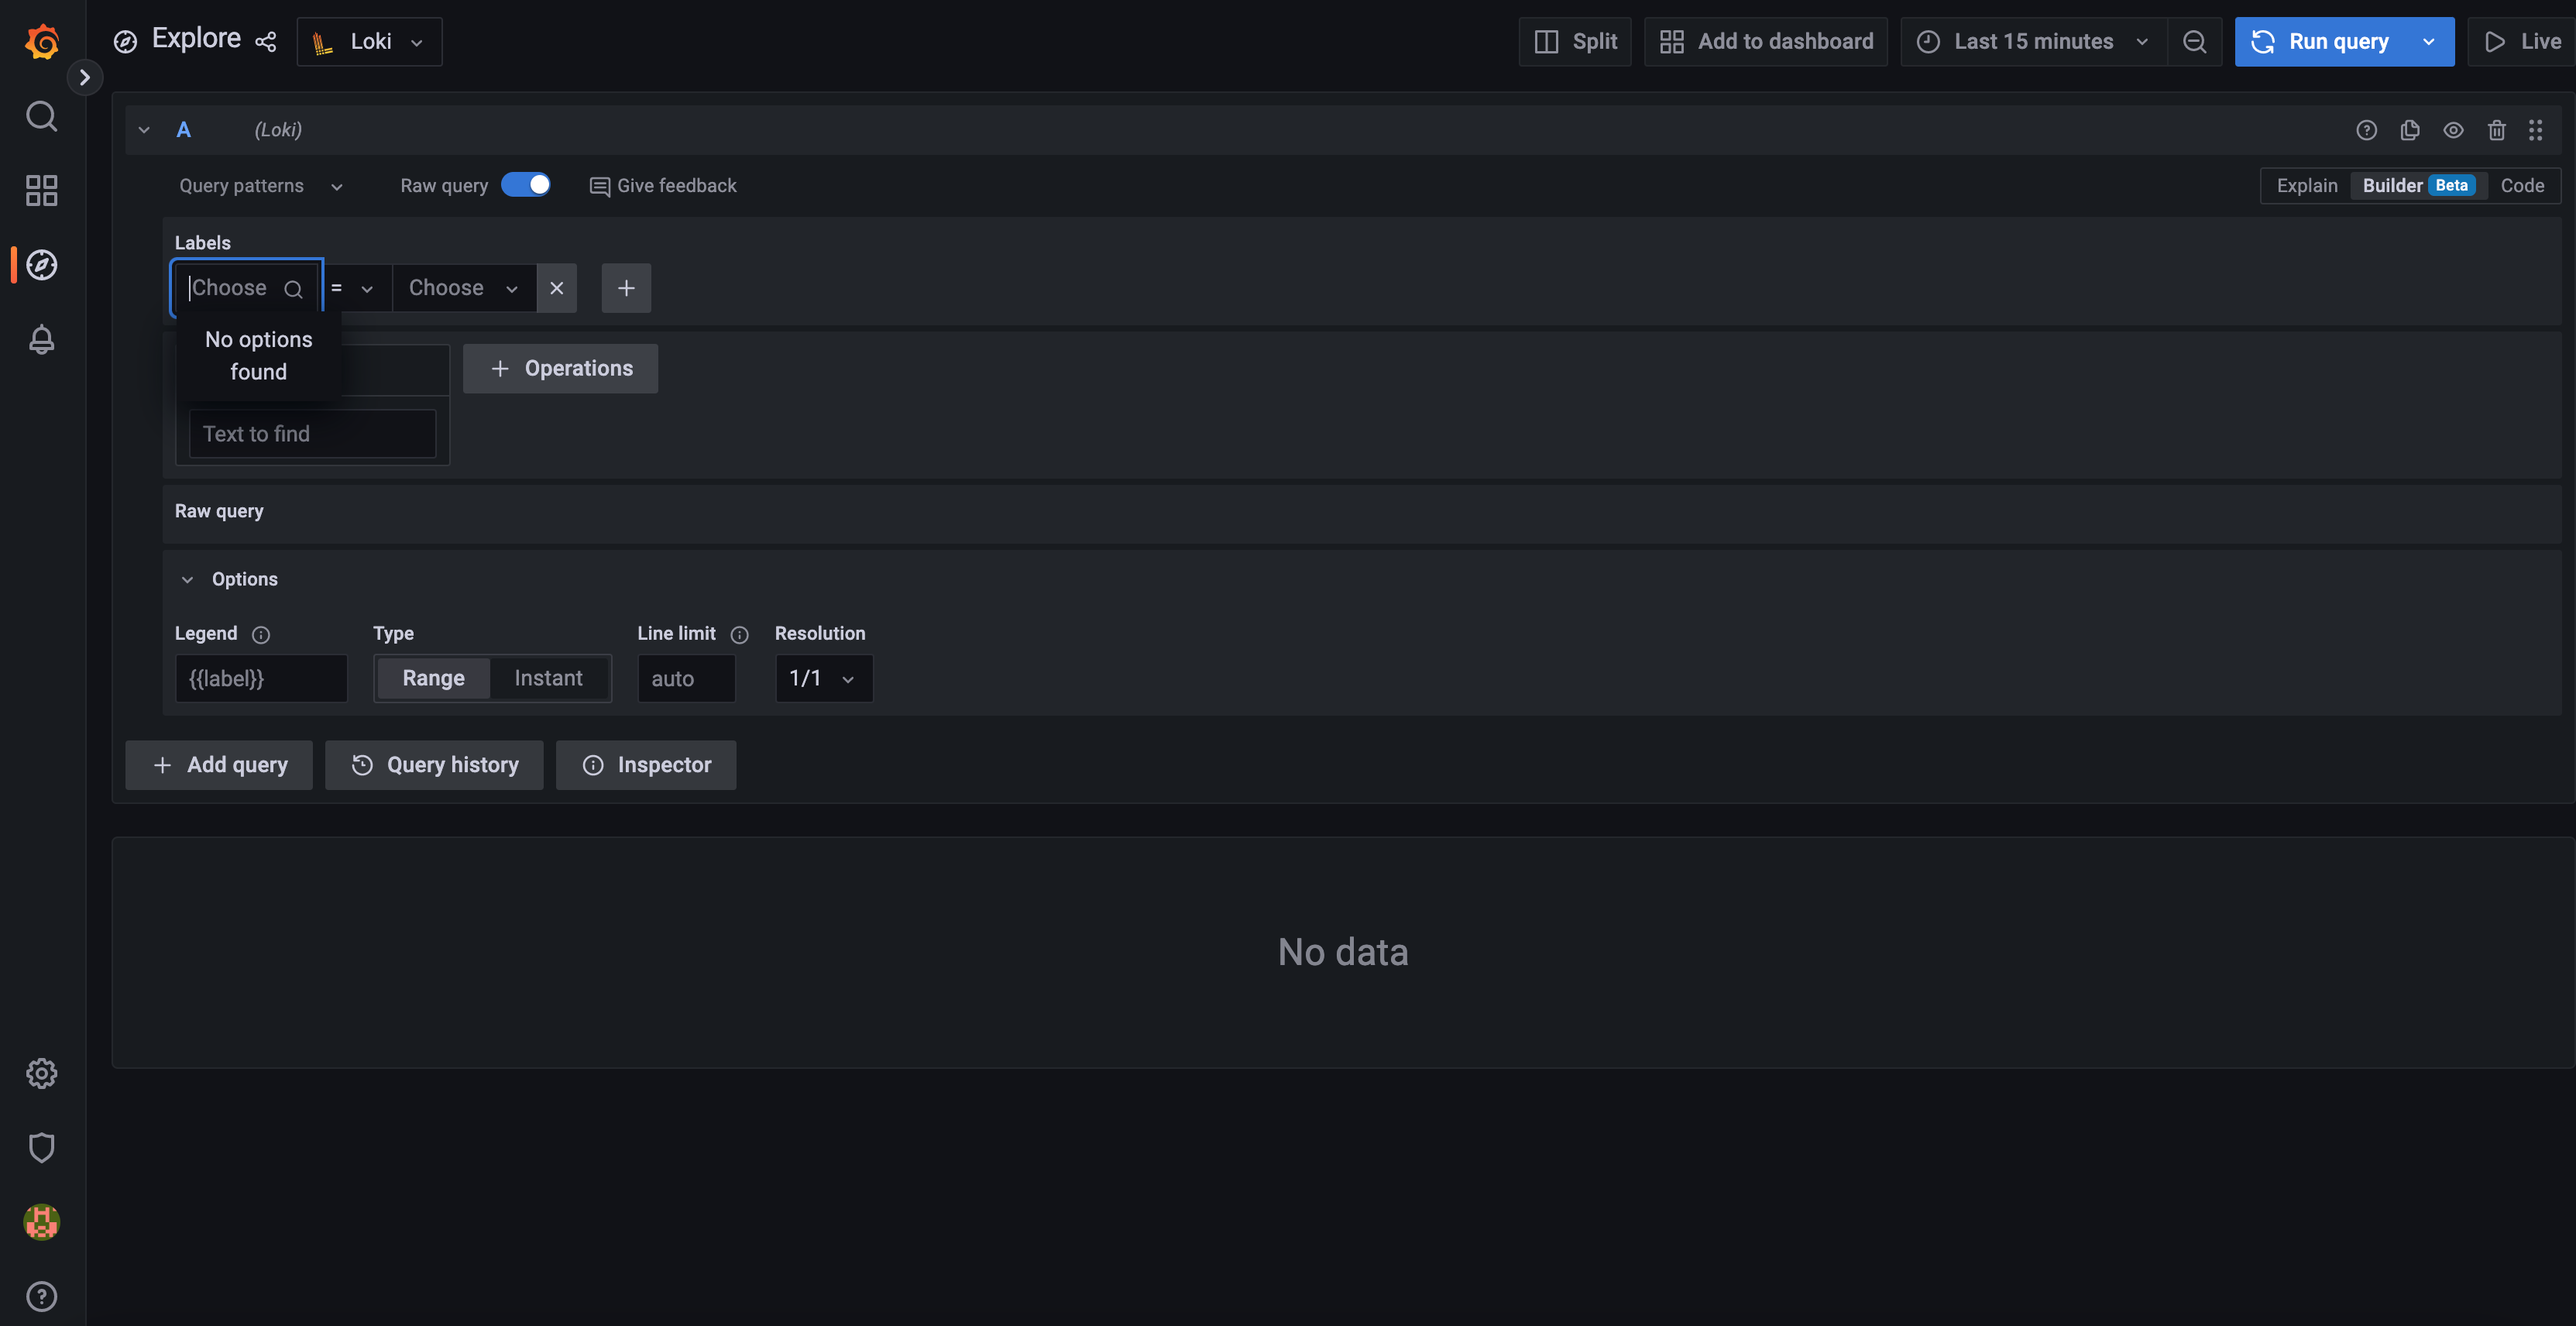Switch to the Code tab
2576x1326 pixels.
tap(2522, 185)
